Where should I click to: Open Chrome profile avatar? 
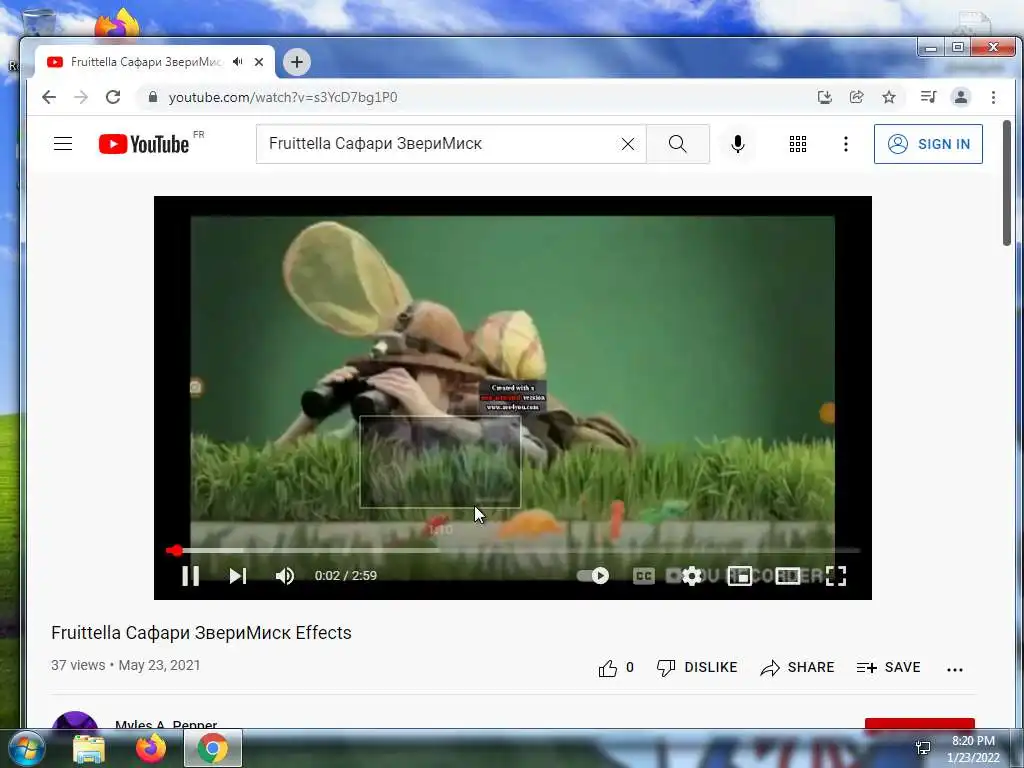(x=961, y=97)
